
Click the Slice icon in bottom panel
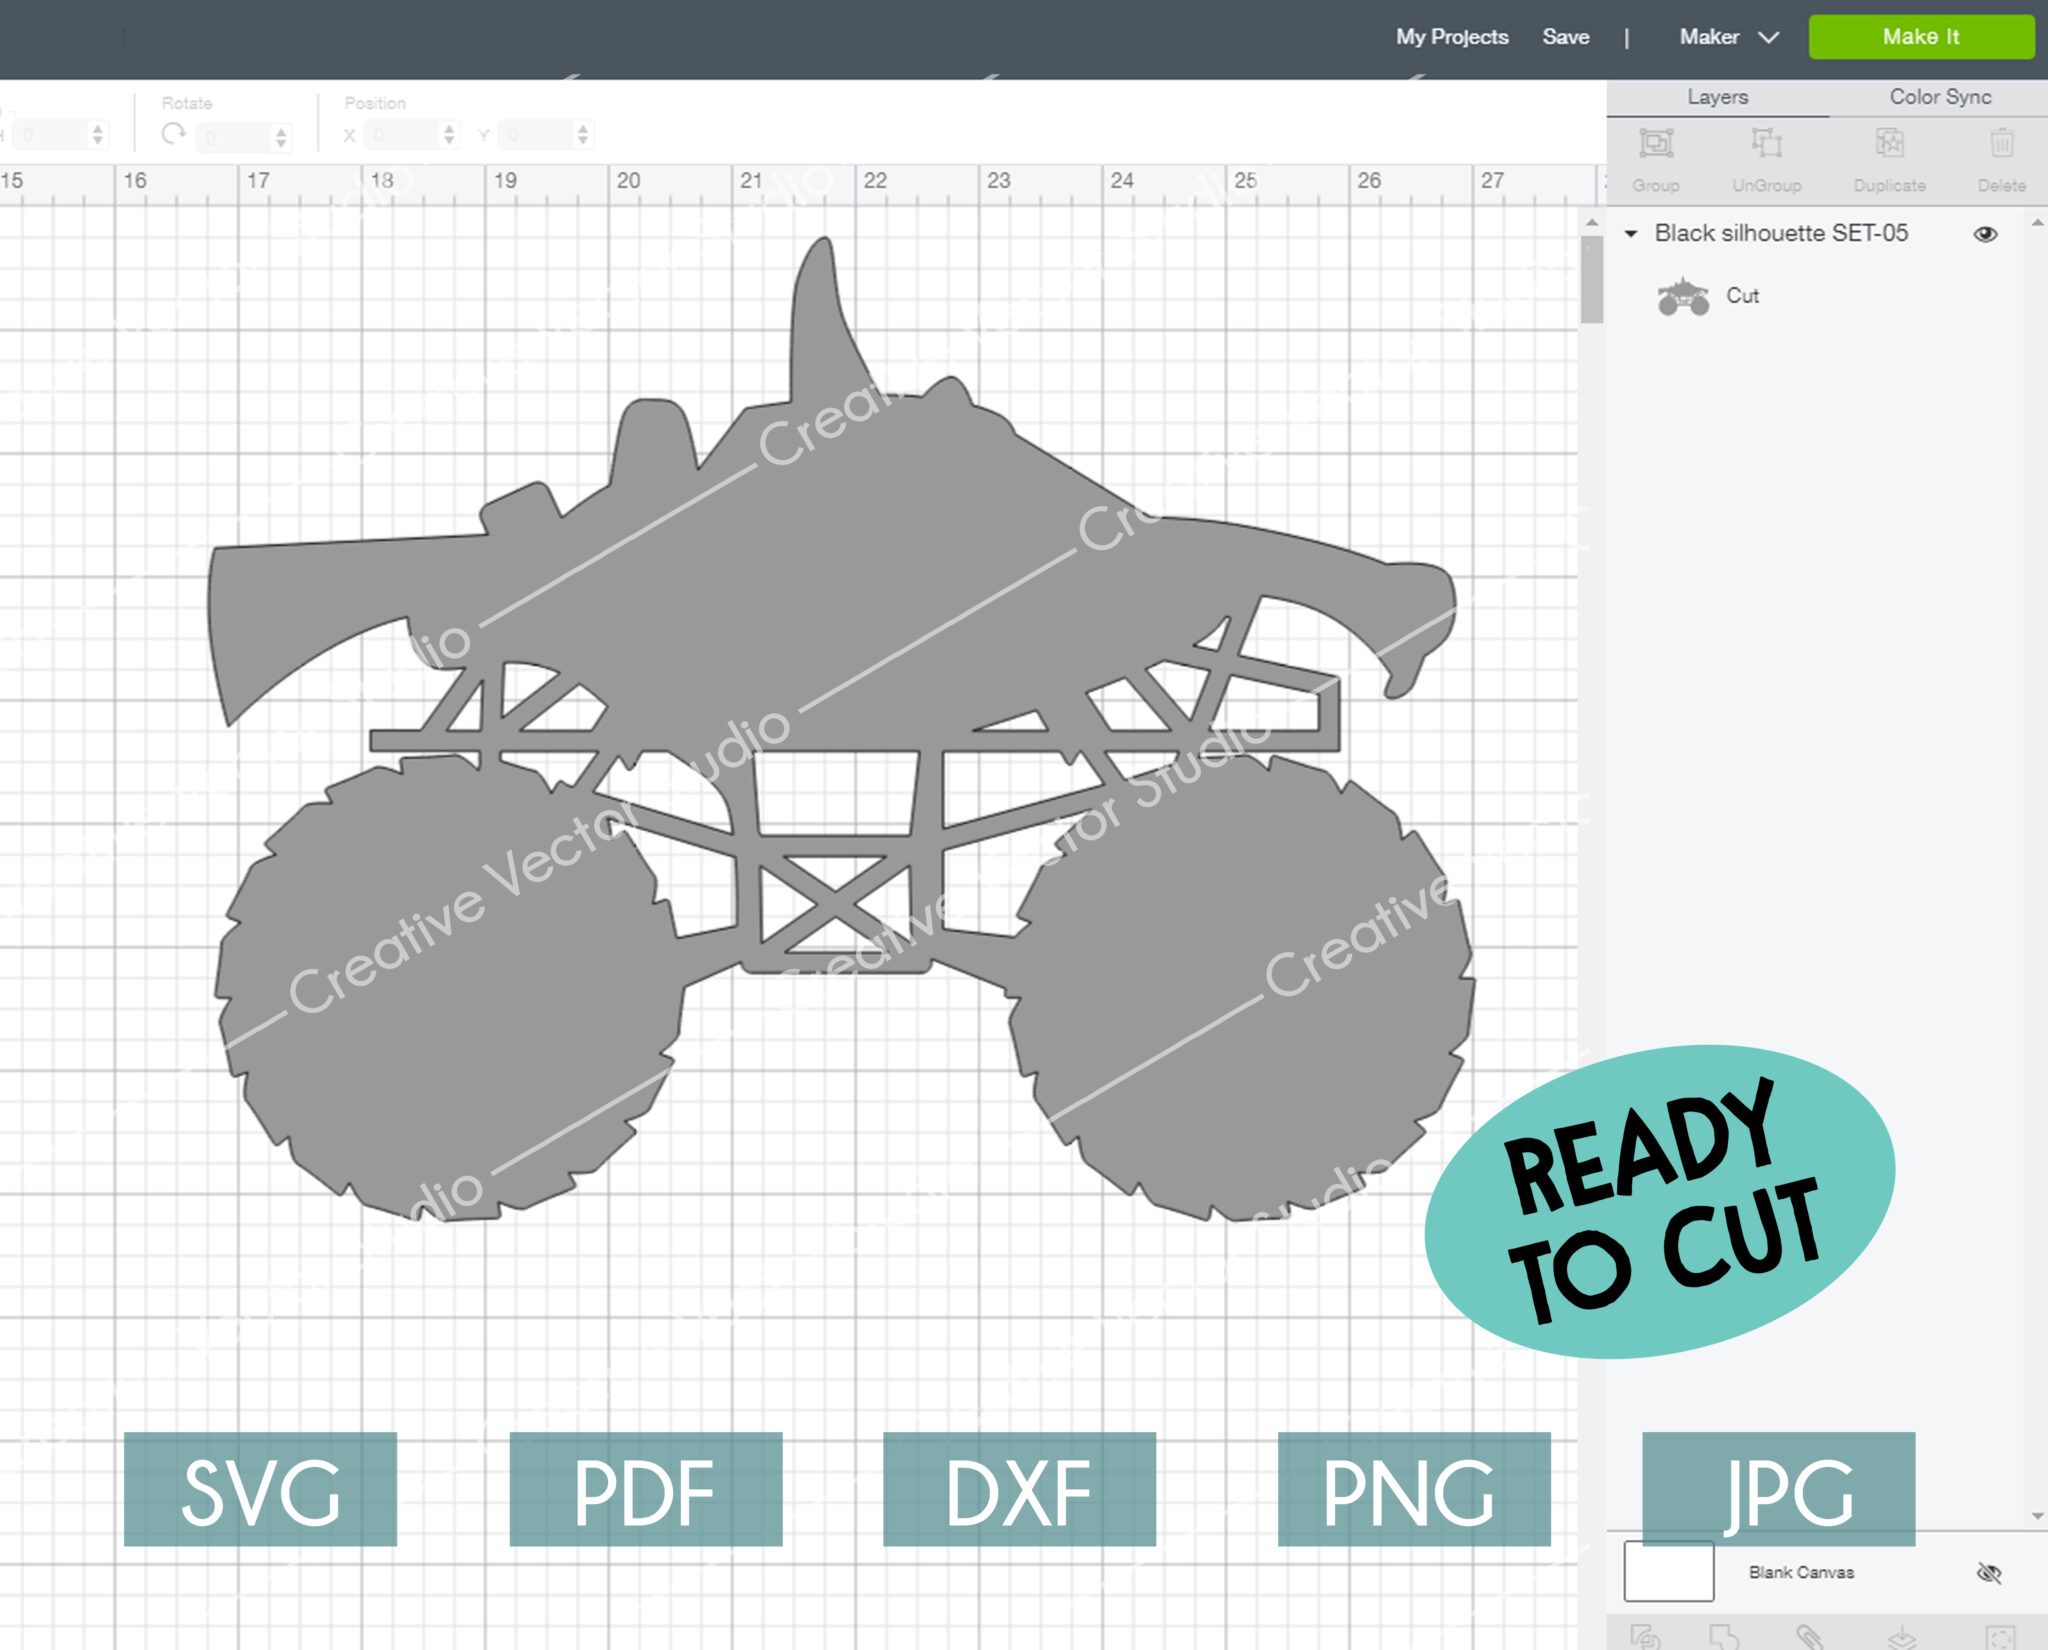point(1645,1637)
